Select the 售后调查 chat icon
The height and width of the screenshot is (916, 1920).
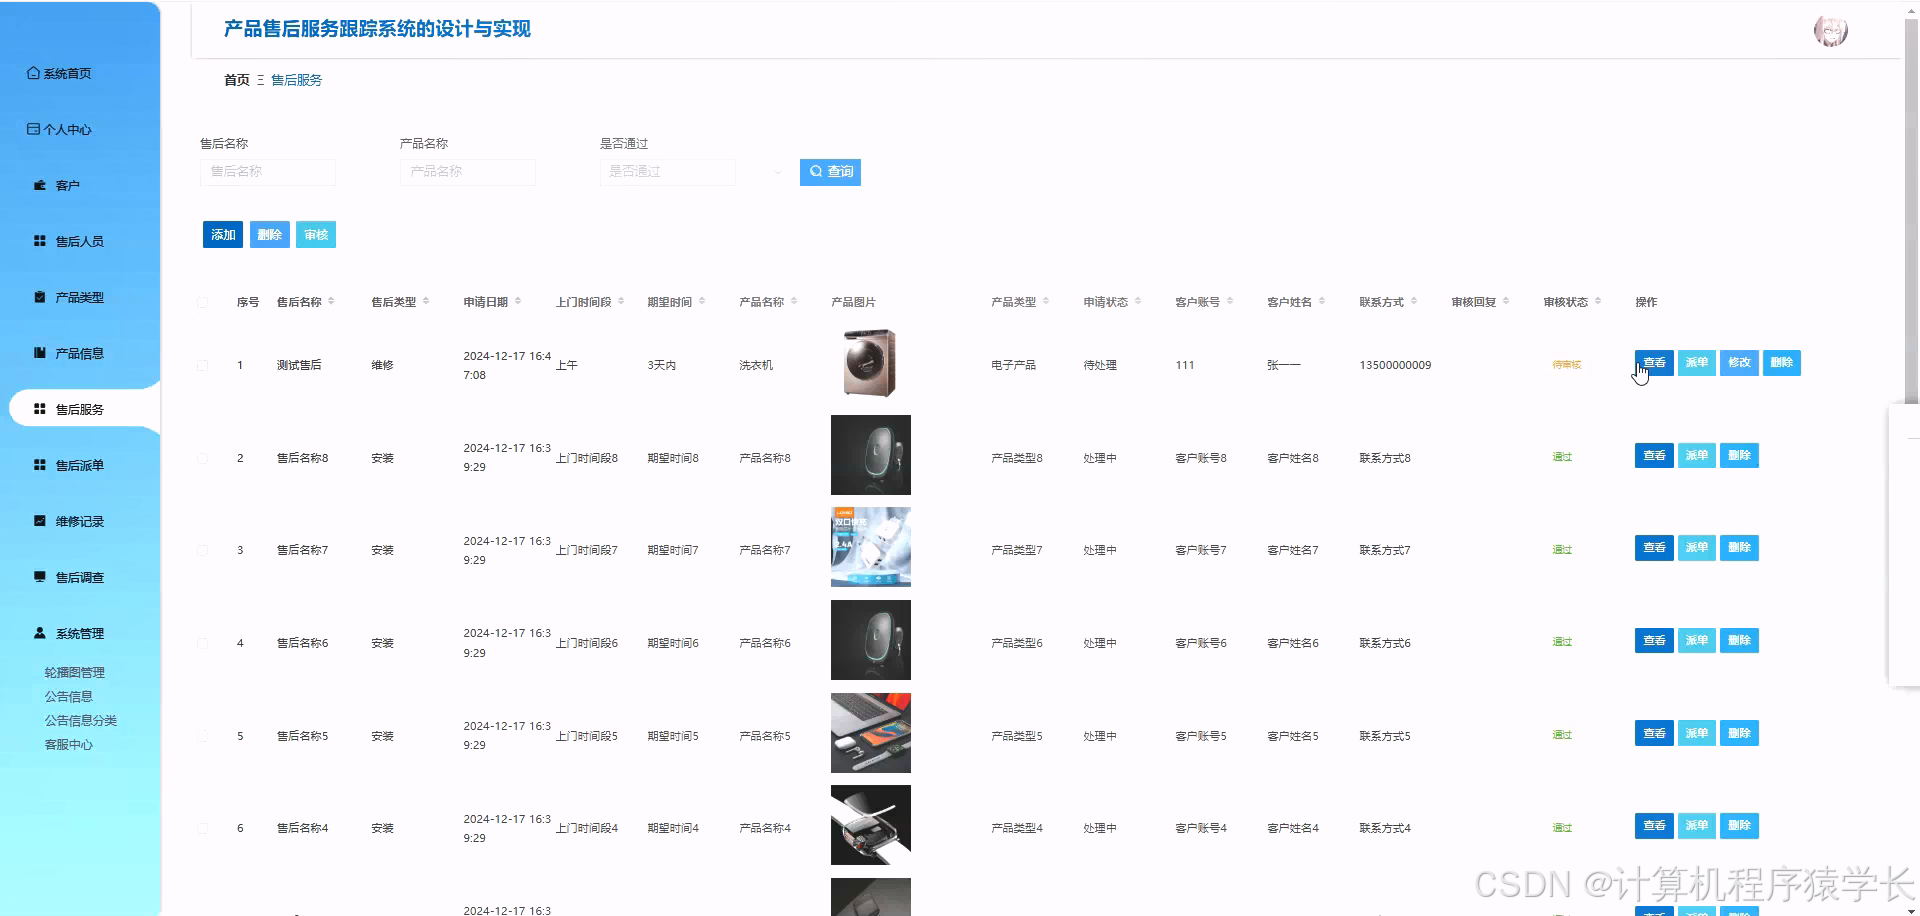pyautogui.click(x=38, y=577)
